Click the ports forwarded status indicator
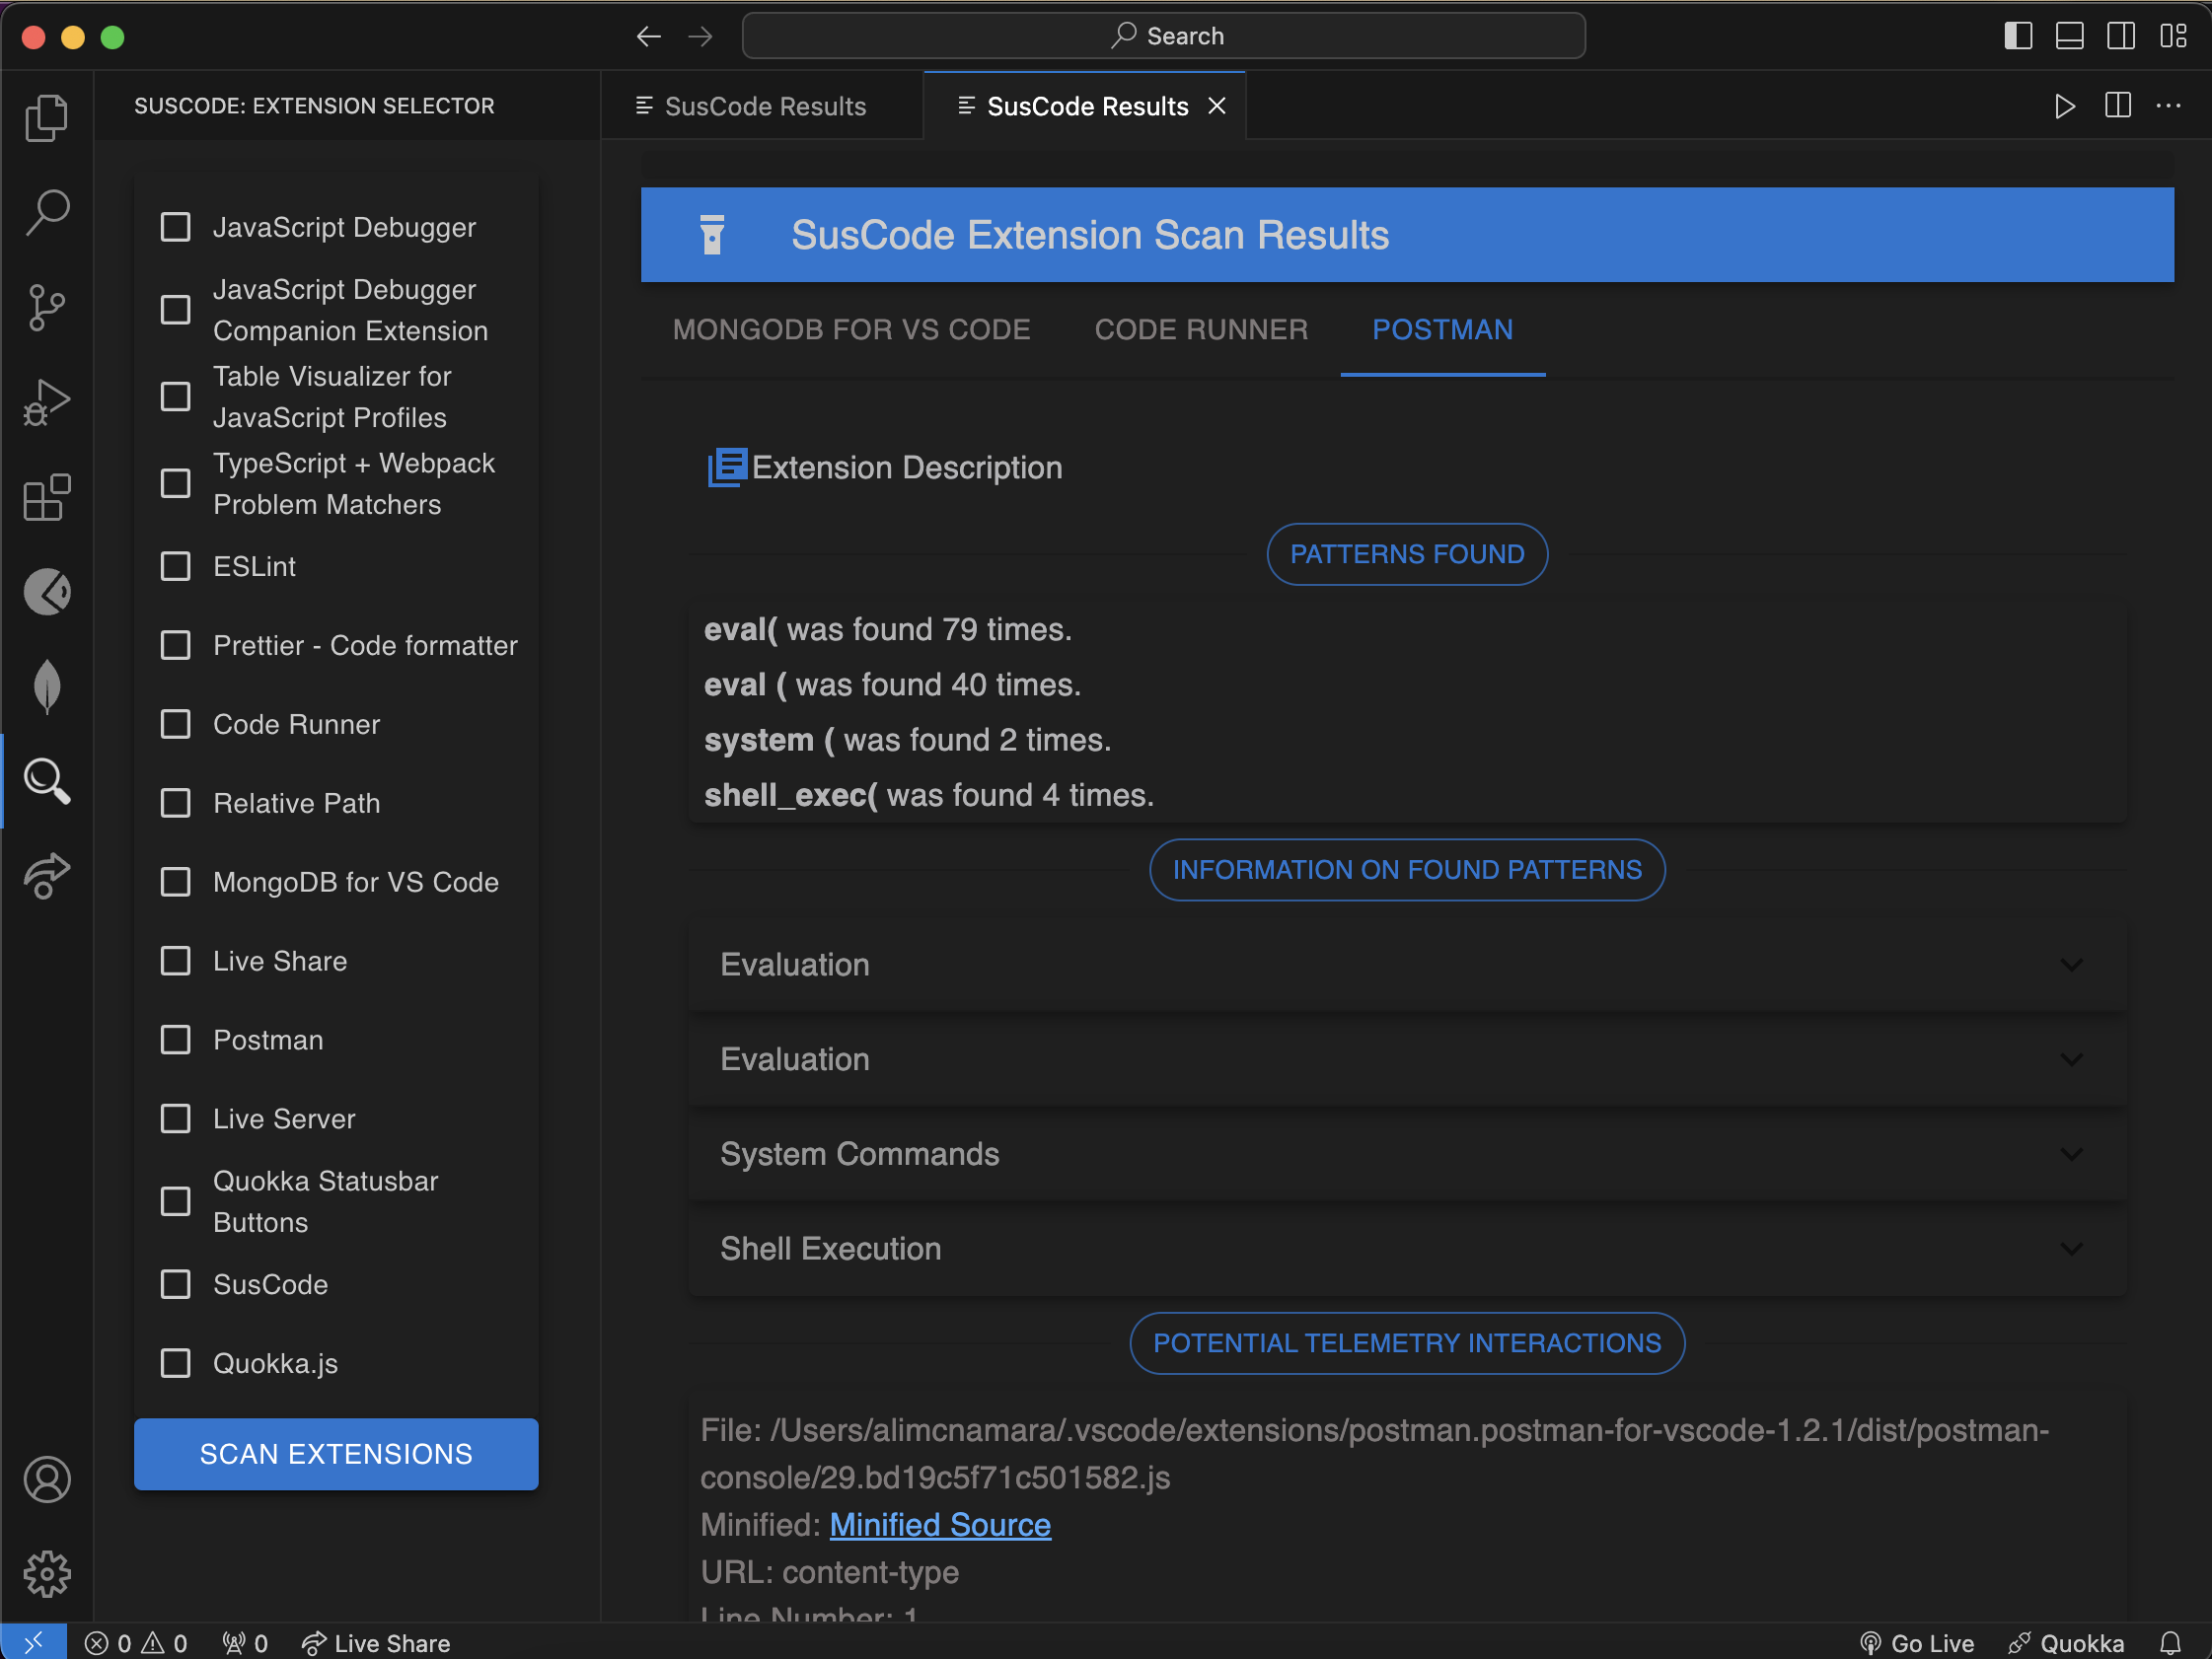 point(245,1643)
